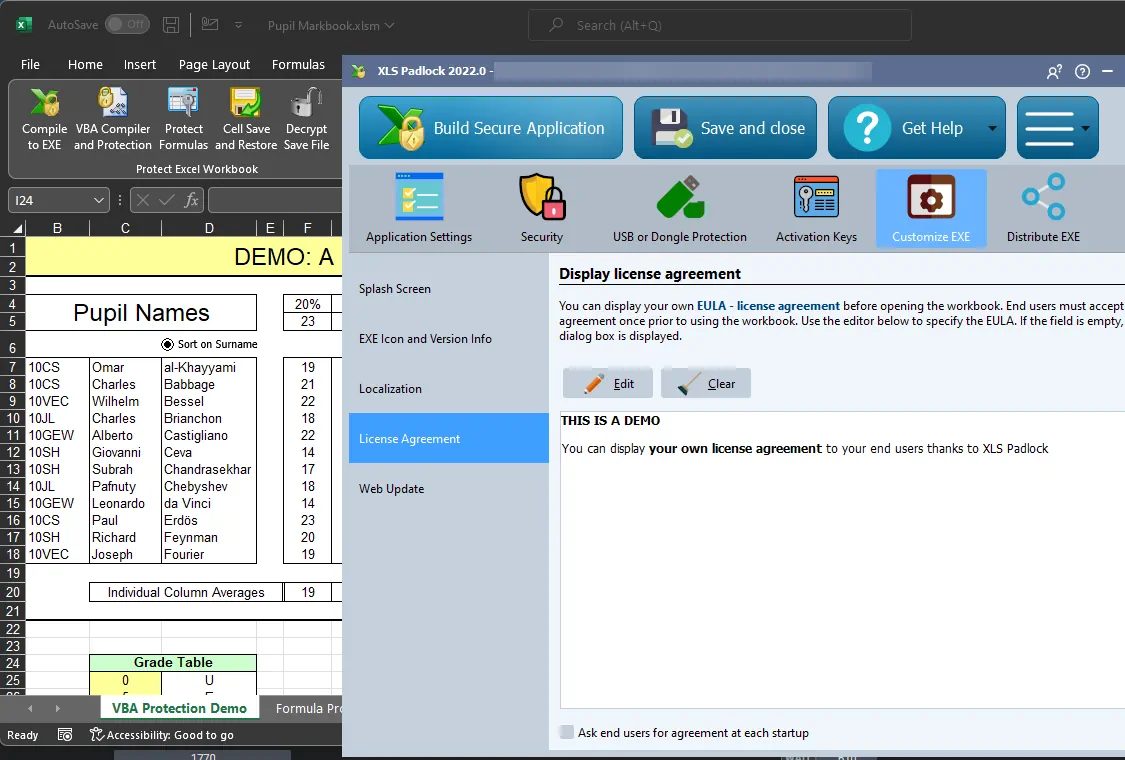Expand the Name Box dropdown
Screen dimensions: 1125x760
coord(99,201)
